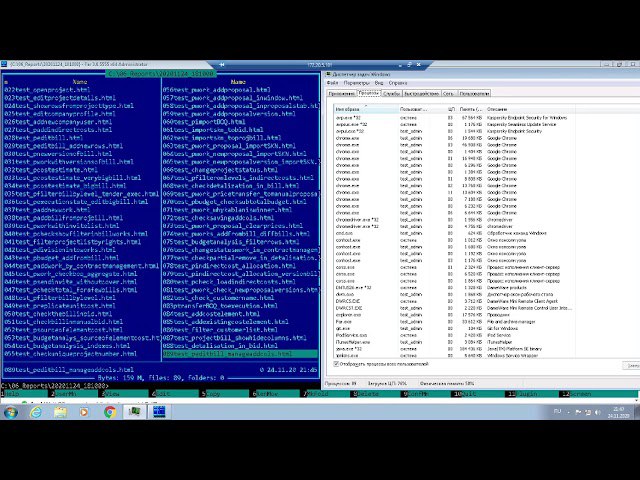Switch to the Приложения tab

tap(342, 93)
